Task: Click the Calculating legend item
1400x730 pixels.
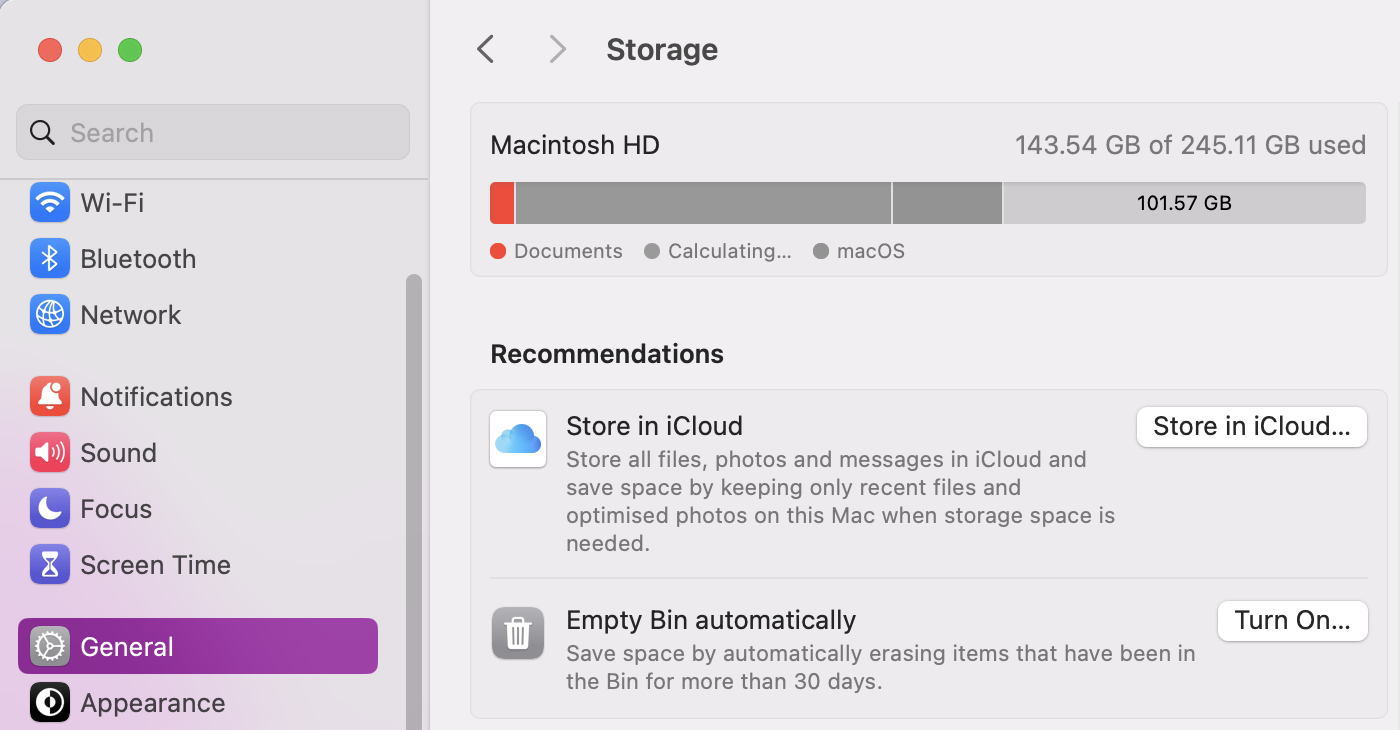Action: click(x=717, y=251)
